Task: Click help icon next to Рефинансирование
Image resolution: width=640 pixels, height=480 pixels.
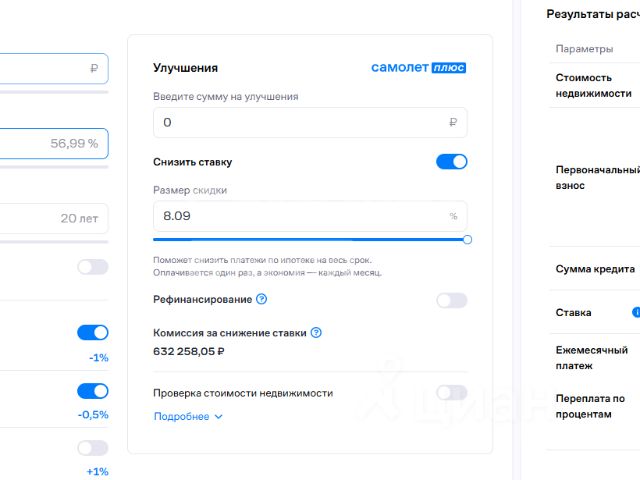Action: pos(262,299)
